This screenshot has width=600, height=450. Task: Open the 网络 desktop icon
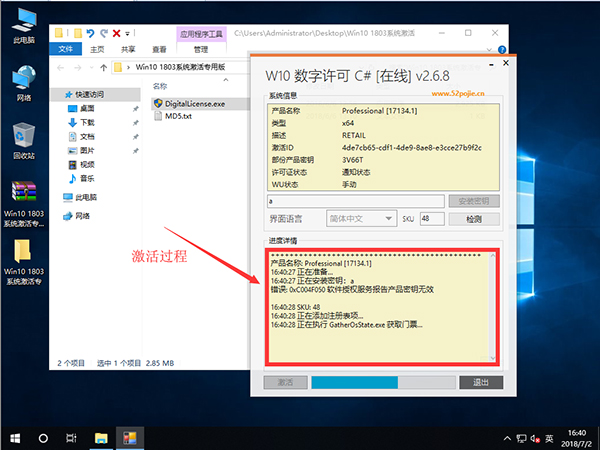coord(24,83)
